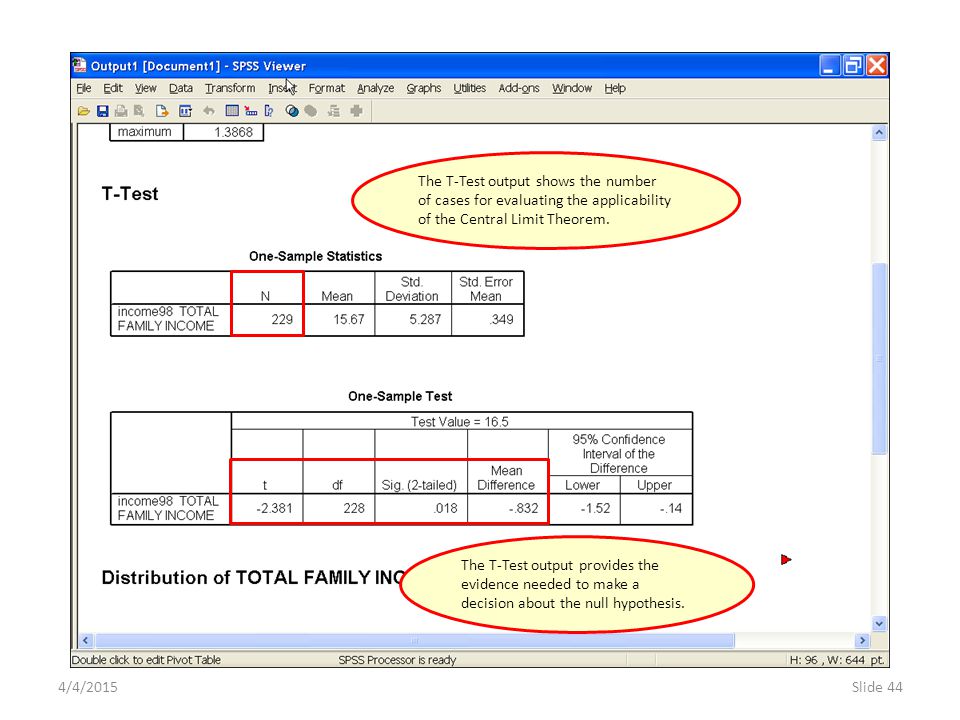Image resolution: width=960 pixels, height=720 pixels.
Task: Click the Export output toolbar icon
Action: coord(162,111)
